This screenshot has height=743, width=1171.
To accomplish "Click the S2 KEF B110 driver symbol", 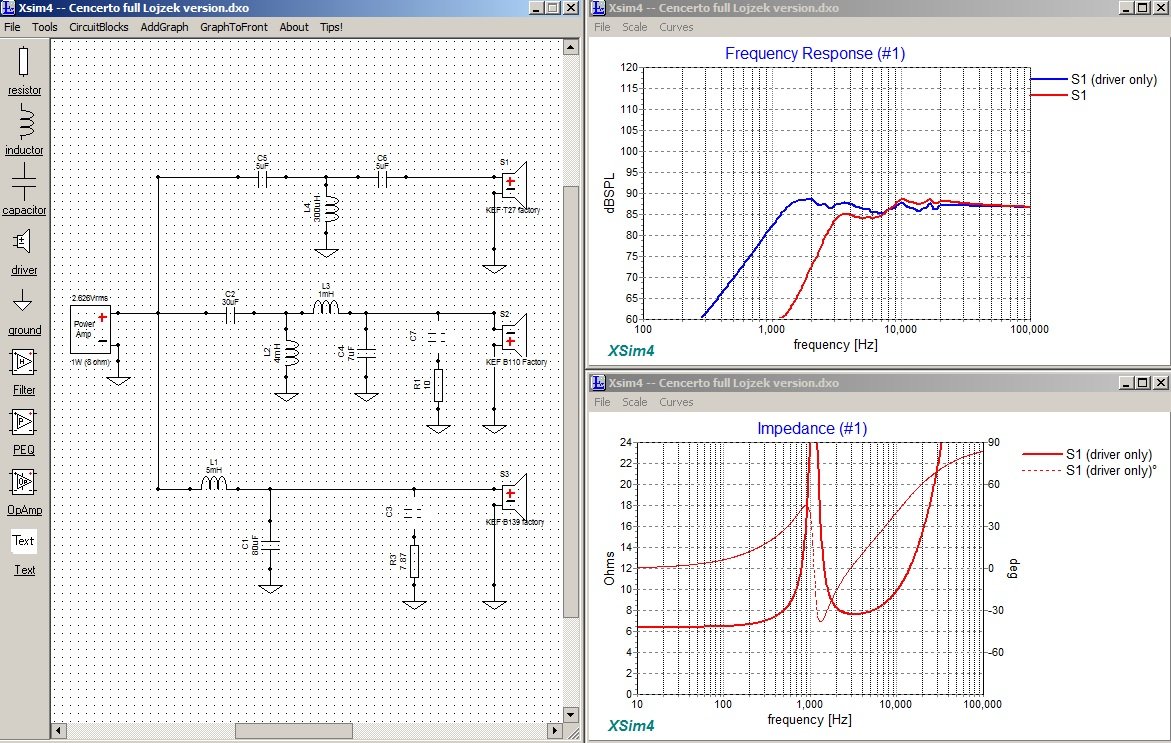I will [x=514, y=336].
